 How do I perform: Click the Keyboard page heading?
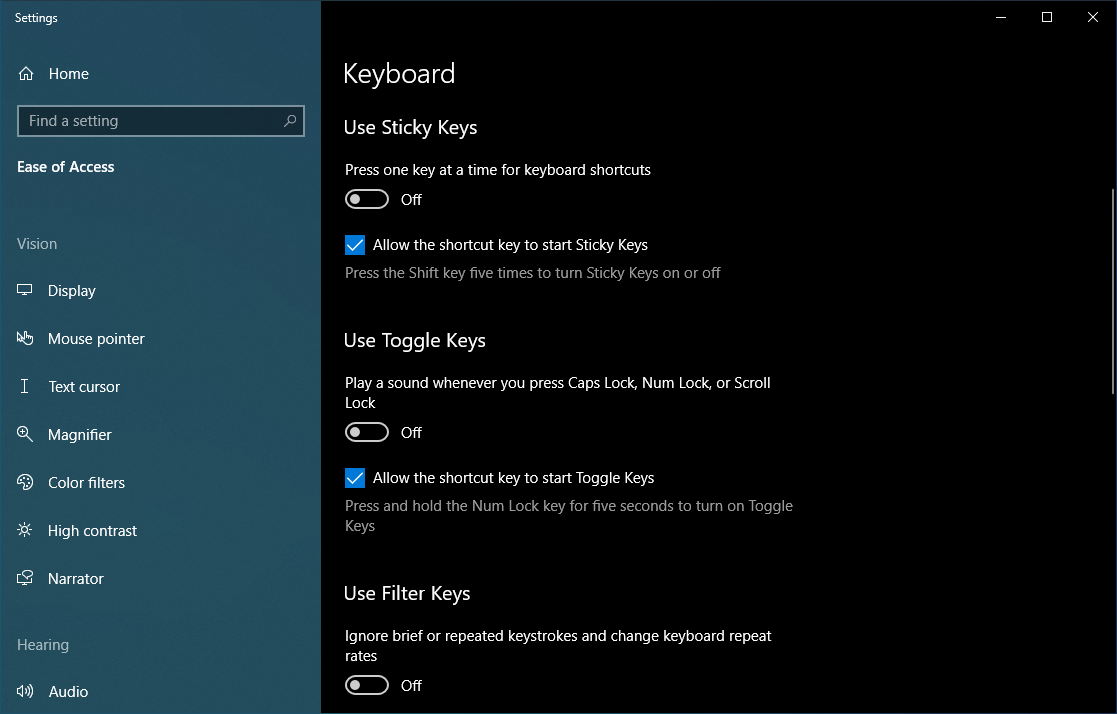coord(399,73)
